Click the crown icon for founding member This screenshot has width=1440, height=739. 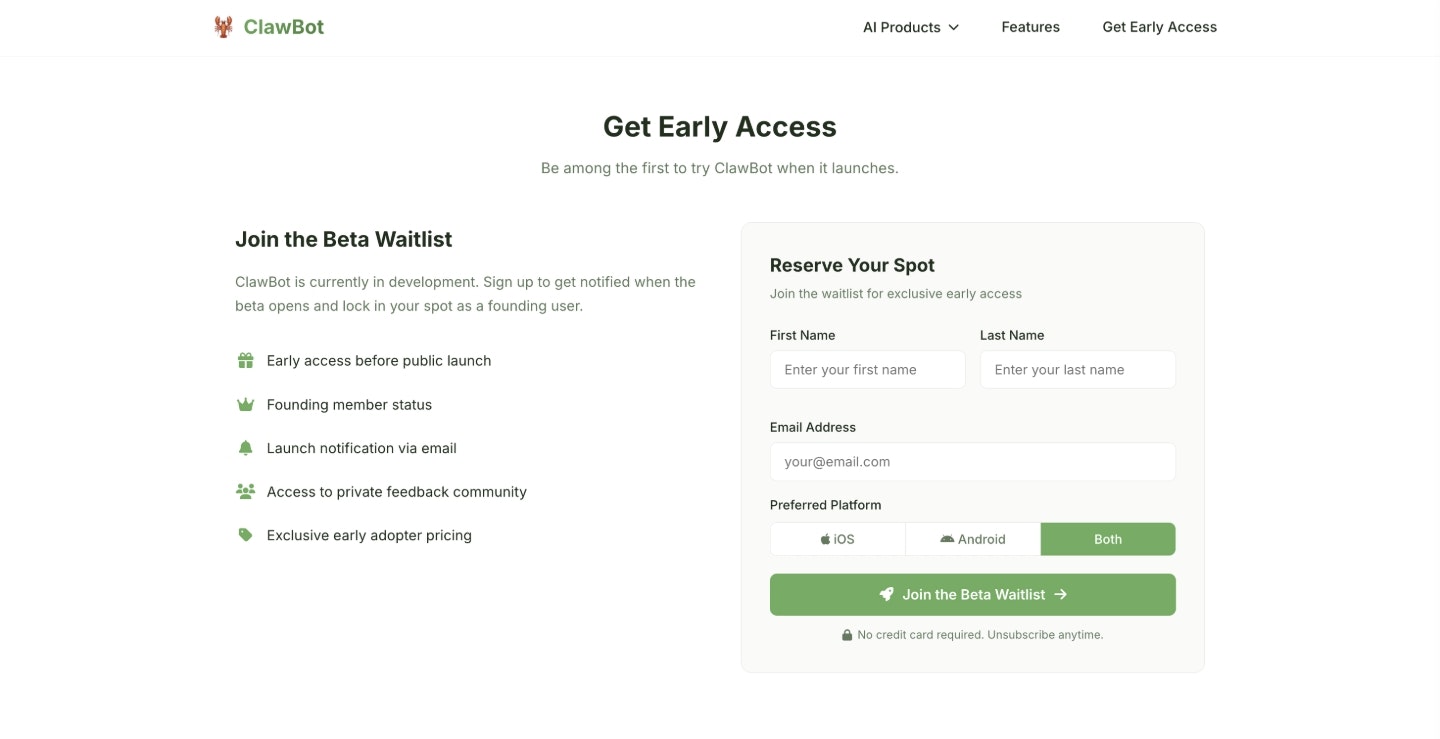(x=245, y=405)
